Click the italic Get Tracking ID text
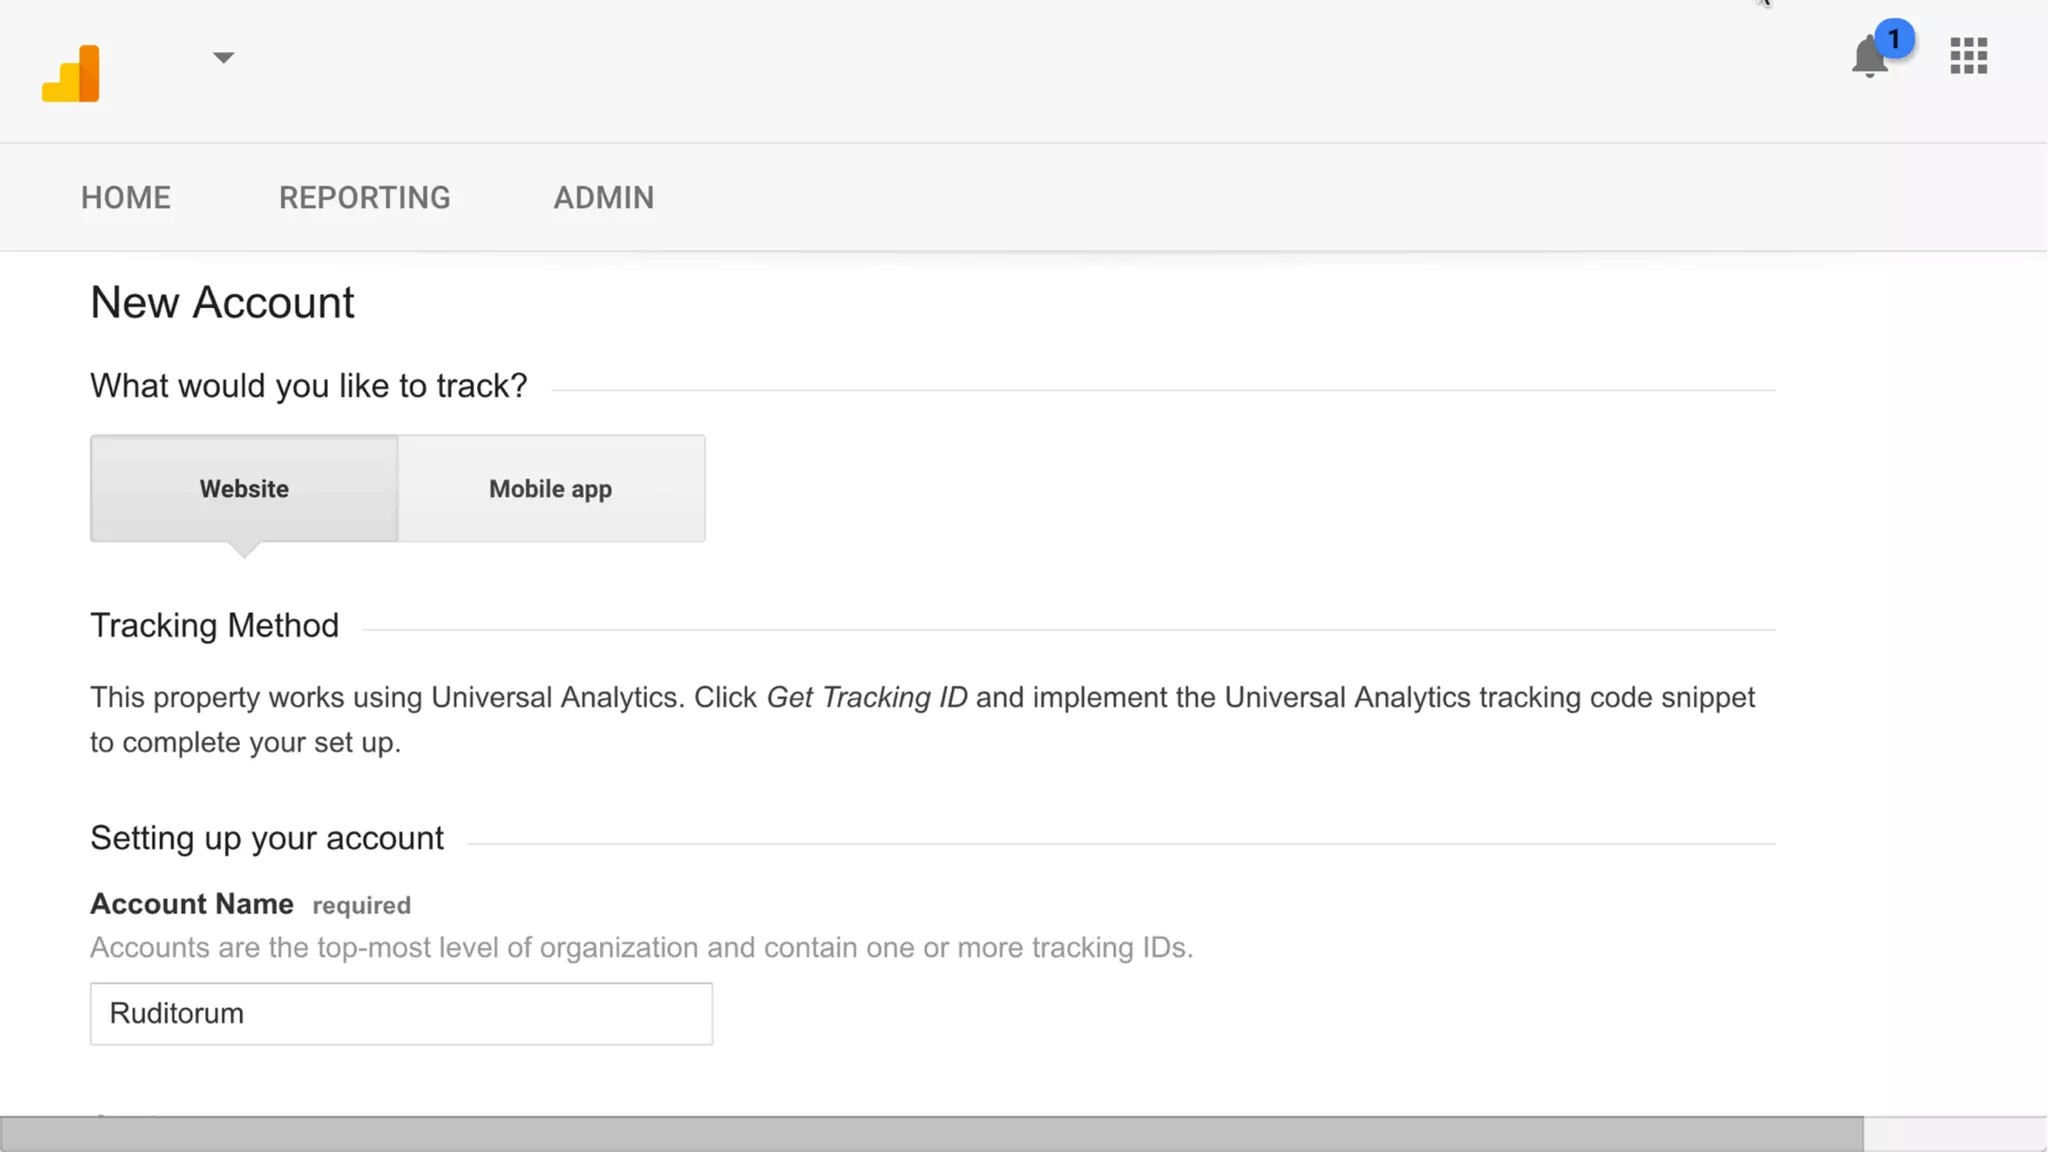Viewport: 2048px width, 1152px height. tap(866, 698)
